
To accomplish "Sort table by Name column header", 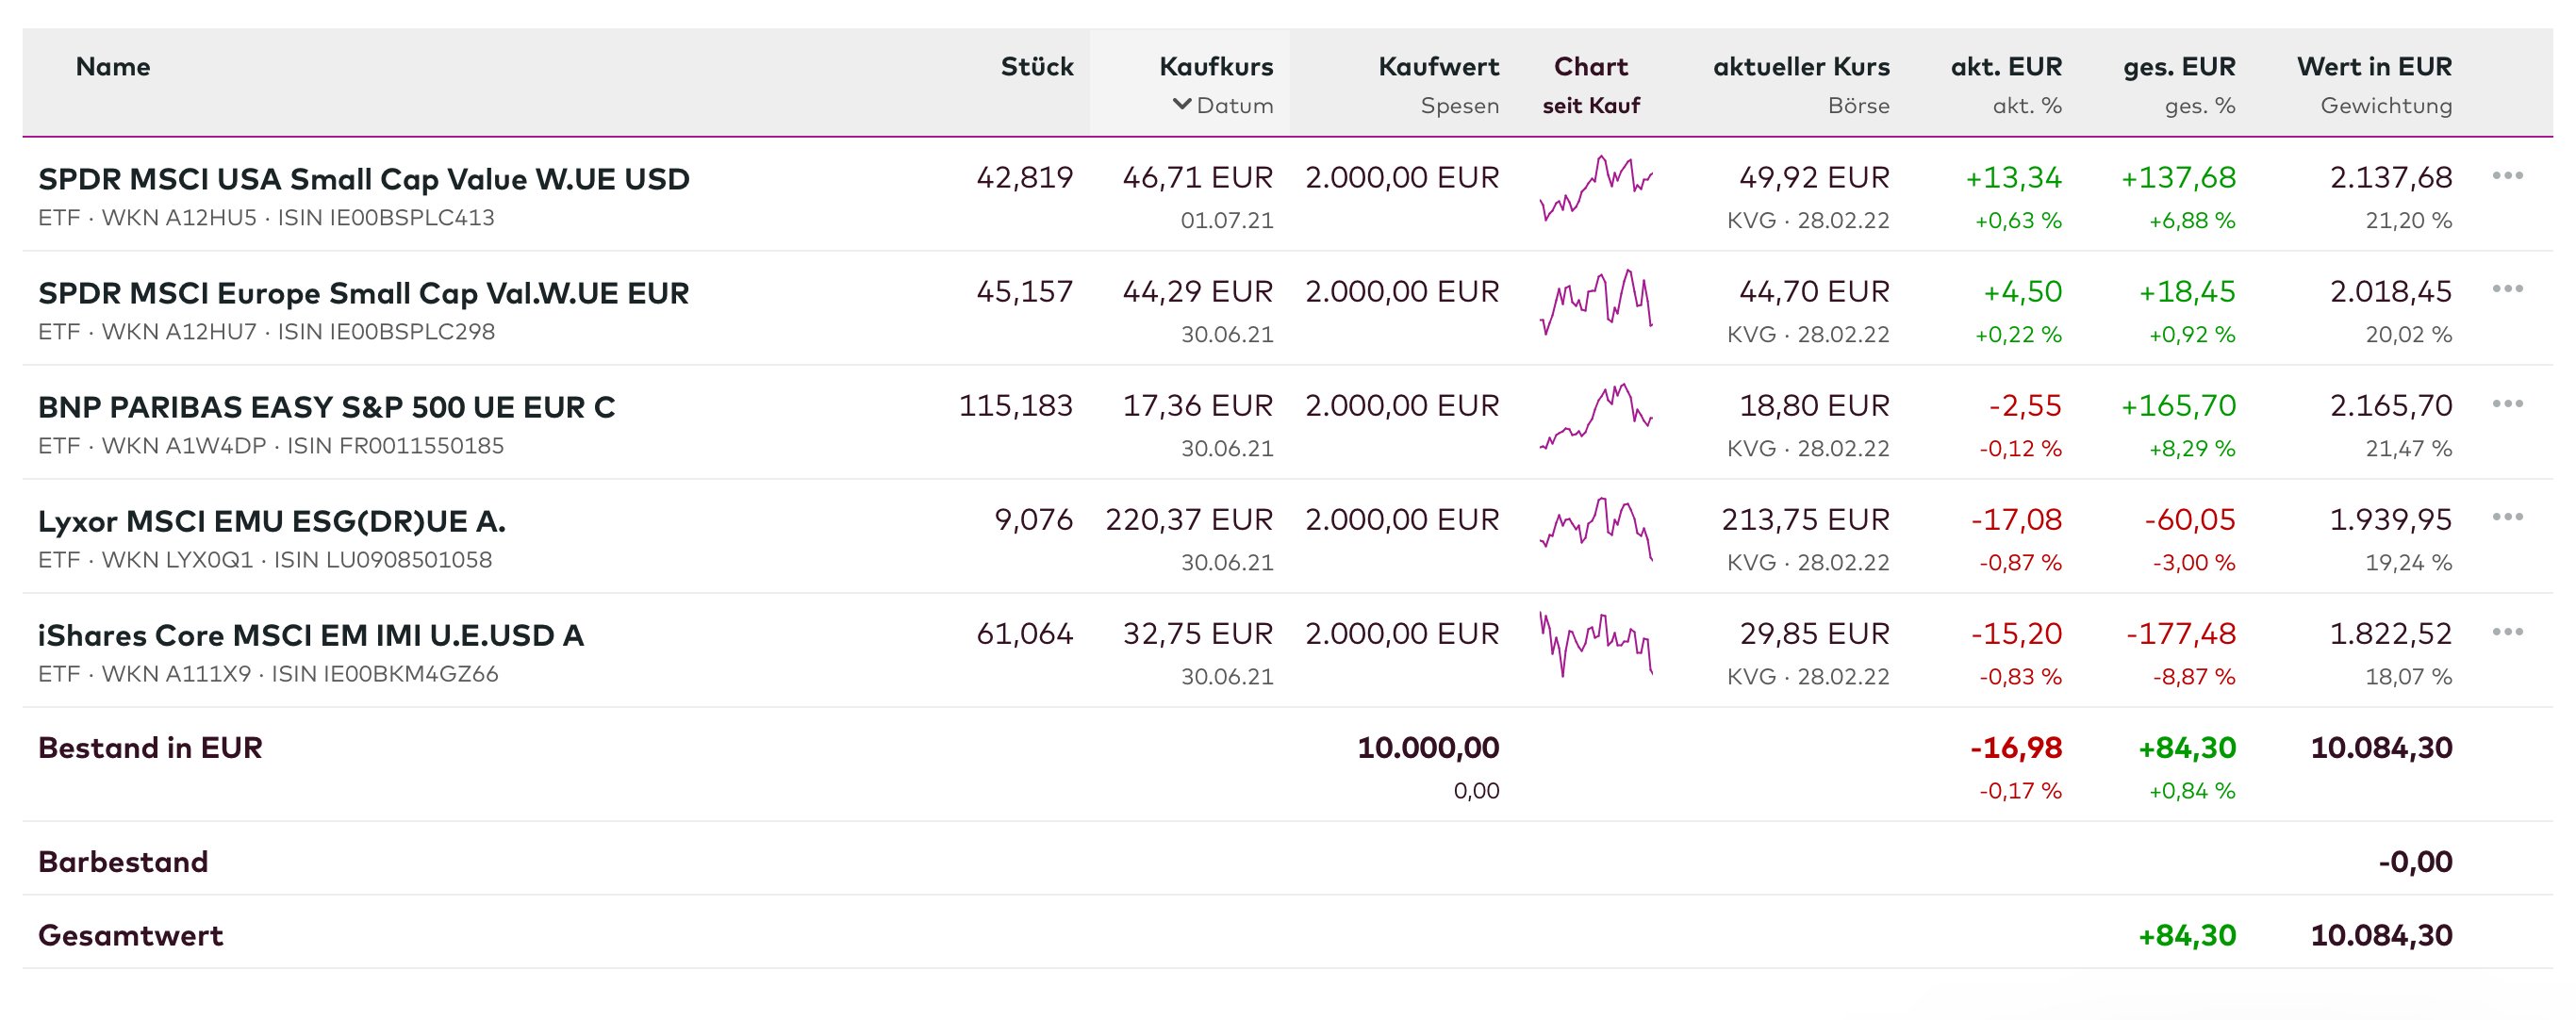I will 113,67.
